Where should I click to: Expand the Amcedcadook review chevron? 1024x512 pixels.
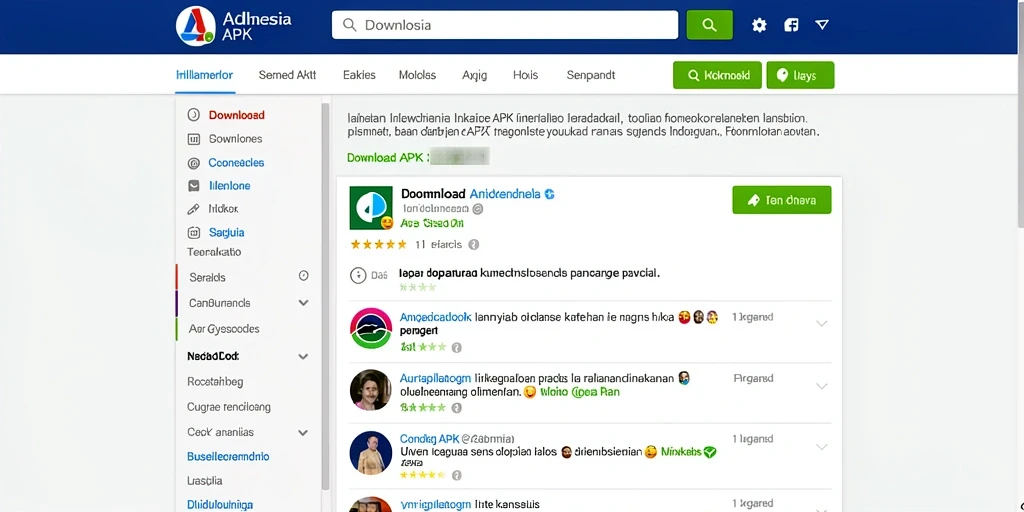point(822,323)
